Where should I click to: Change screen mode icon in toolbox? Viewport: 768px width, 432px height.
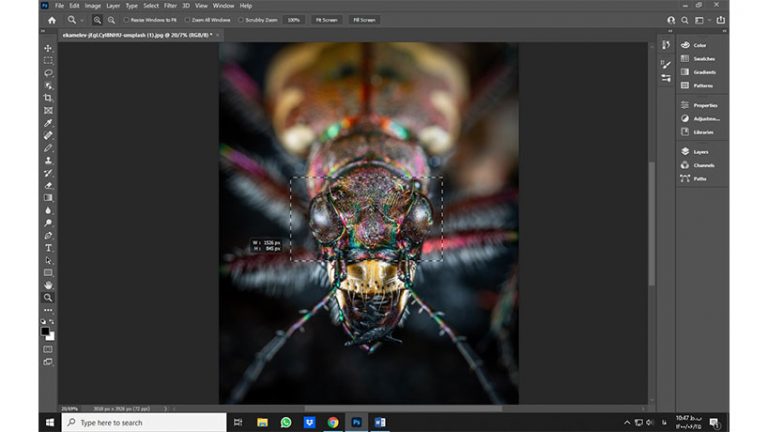click(x=48, y=362)
